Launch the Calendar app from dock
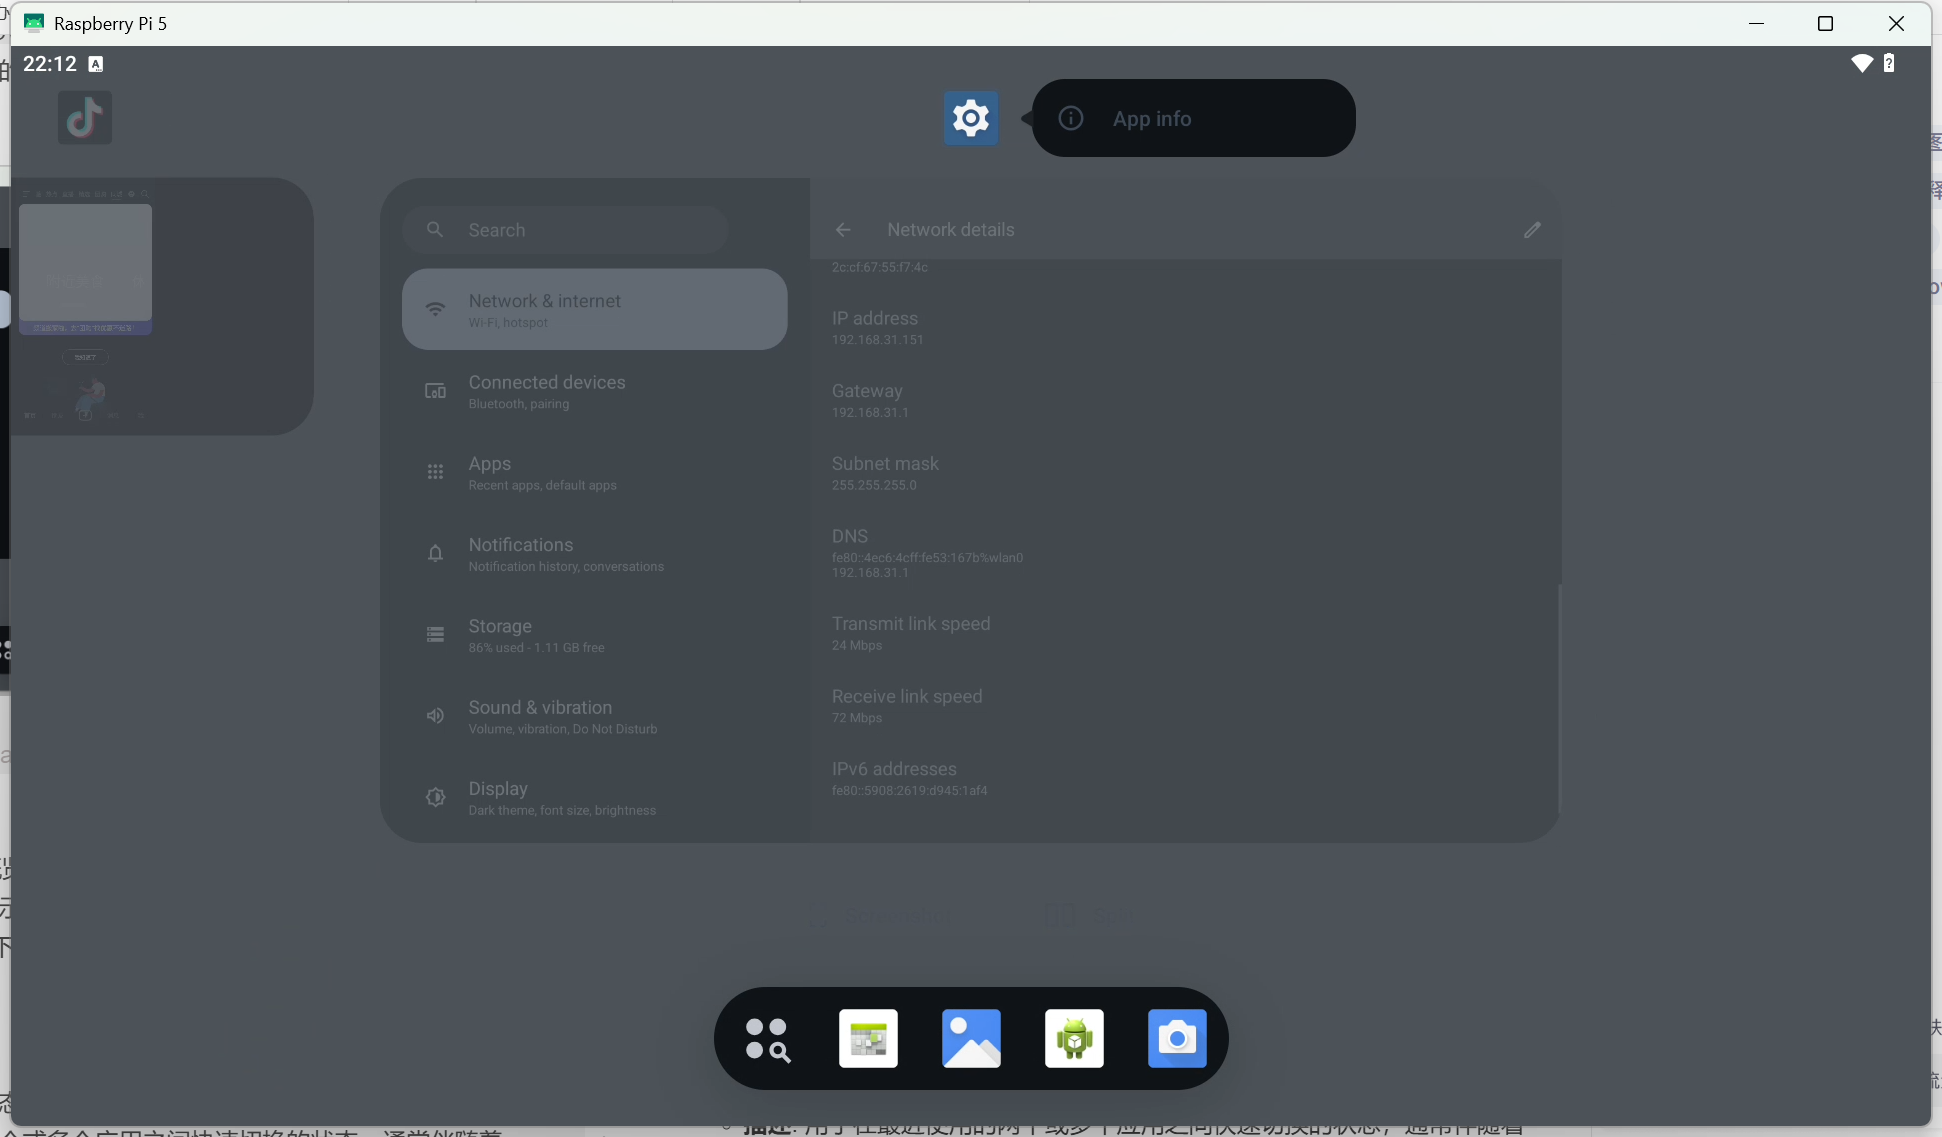This screenshot has height=1137, width=1942. coord(868,1039)
